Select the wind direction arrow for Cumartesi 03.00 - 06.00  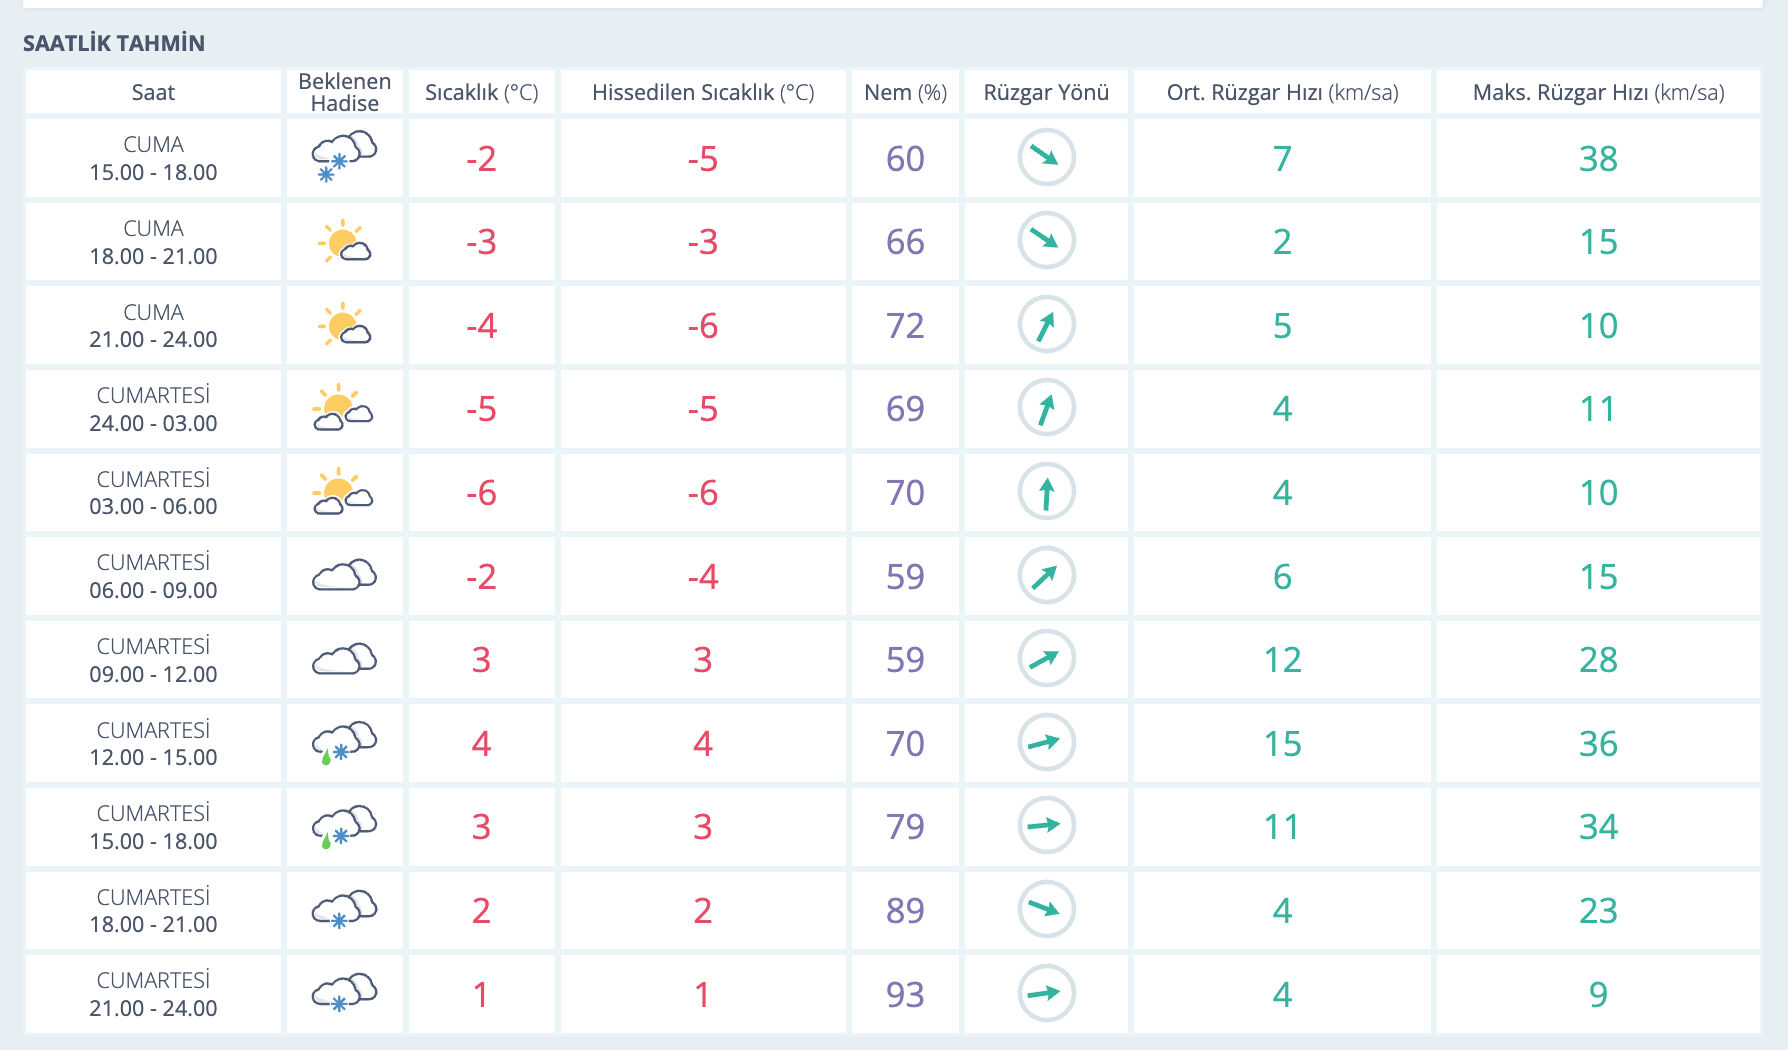1046,492
